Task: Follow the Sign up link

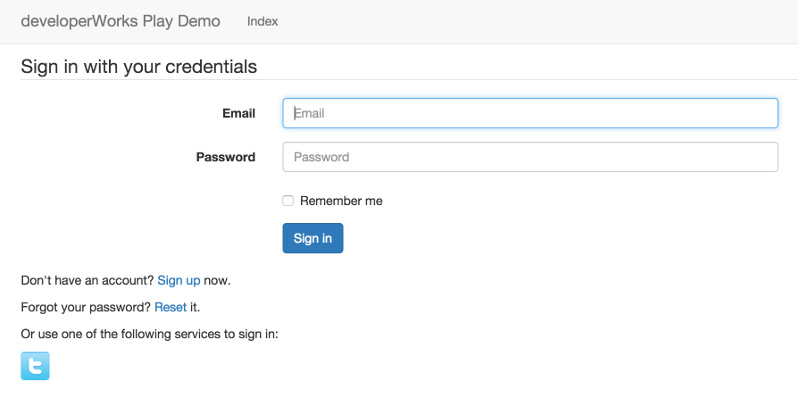Action: coord(179,281)
